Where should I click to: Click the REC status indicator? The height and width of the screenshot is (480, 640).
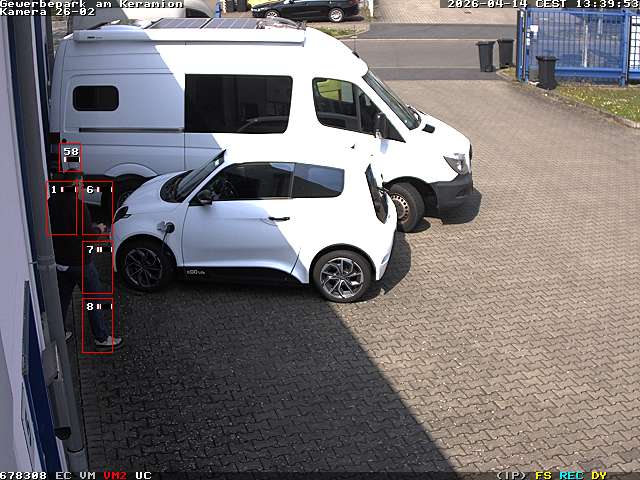point(571,475)
